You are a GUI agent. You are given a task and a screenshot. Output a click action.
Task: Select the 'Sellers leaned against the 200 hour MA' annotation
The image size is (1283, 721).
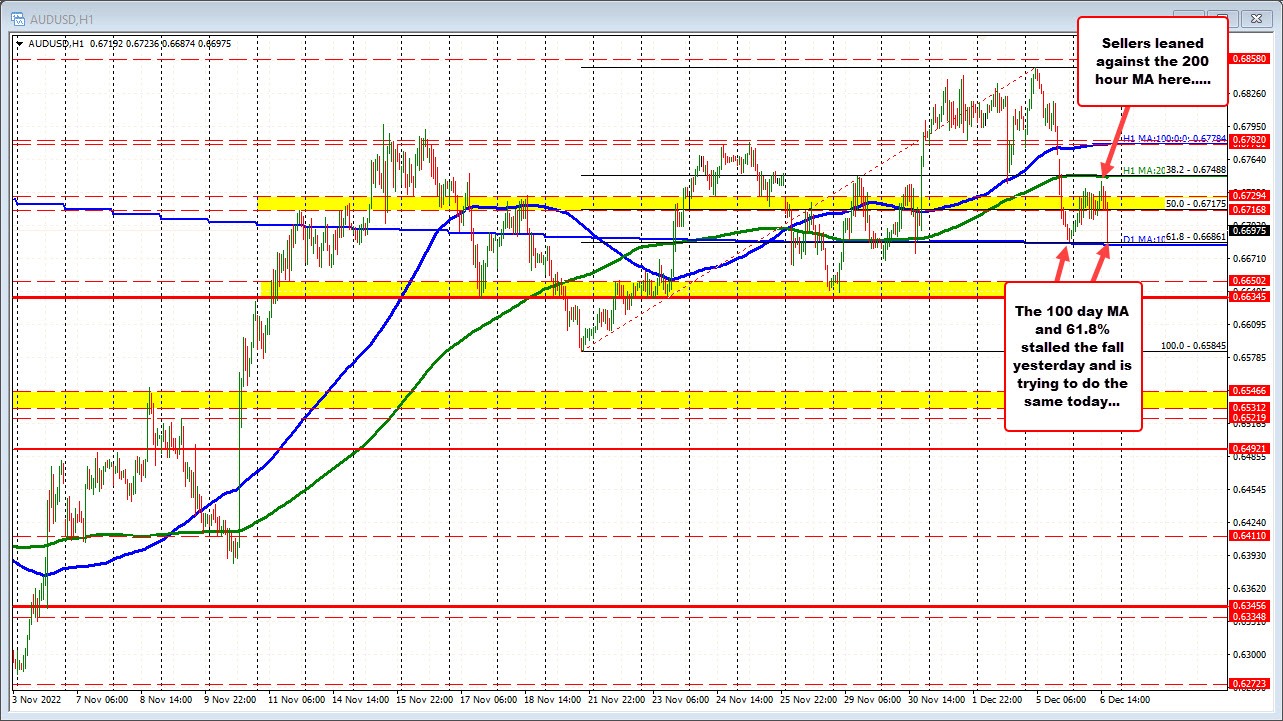(x=1152, y=61)
